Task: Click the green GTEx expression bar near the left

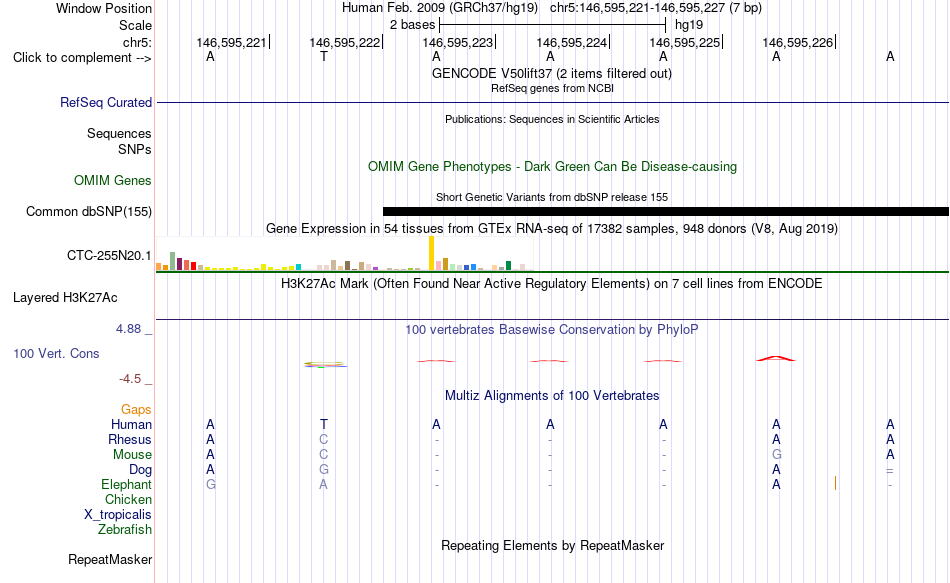Action: (x=173, y=261)
